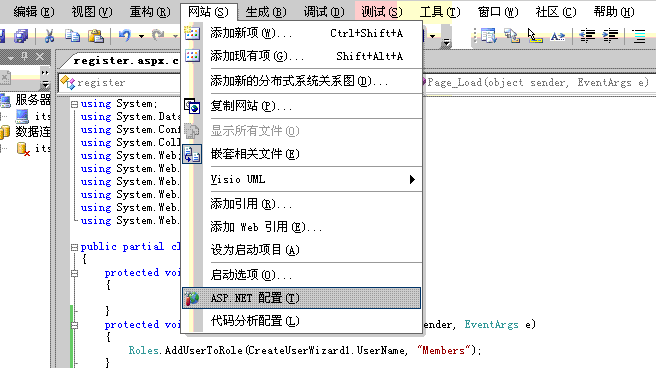Choose 添加现有项(G)... menu entry
The height and width of the screenshot is (368, 656).
point(302,56)
